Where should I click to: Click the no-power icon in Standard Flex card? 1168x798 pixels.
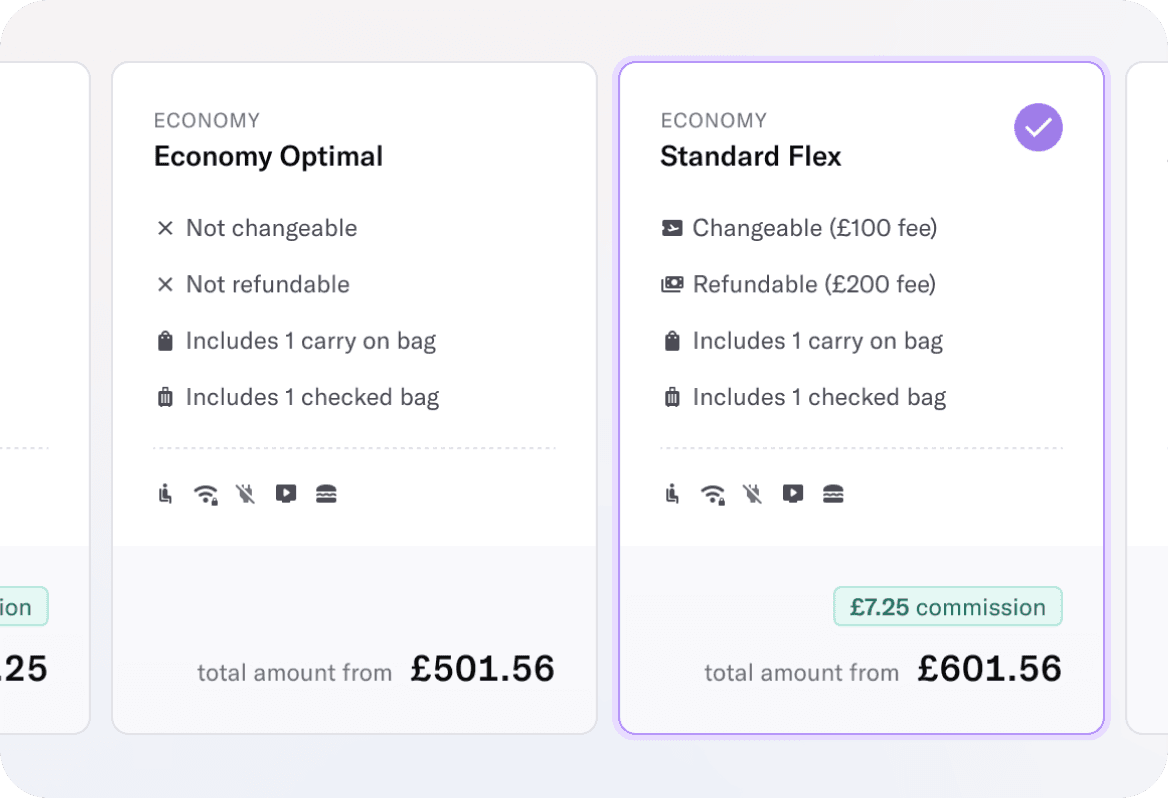tap(752, 493)
